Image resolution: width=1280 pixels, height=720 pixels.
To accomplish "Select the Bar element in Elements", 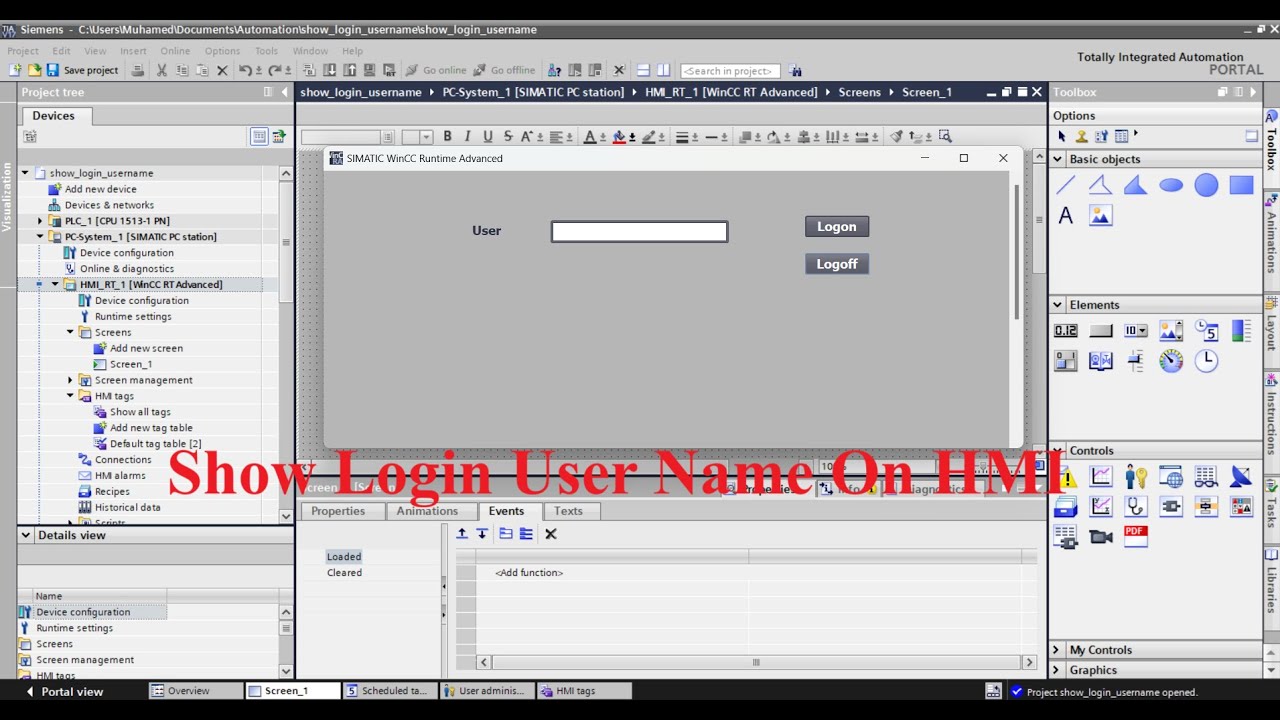I will pyautogui.click(x=1241, y=331).
